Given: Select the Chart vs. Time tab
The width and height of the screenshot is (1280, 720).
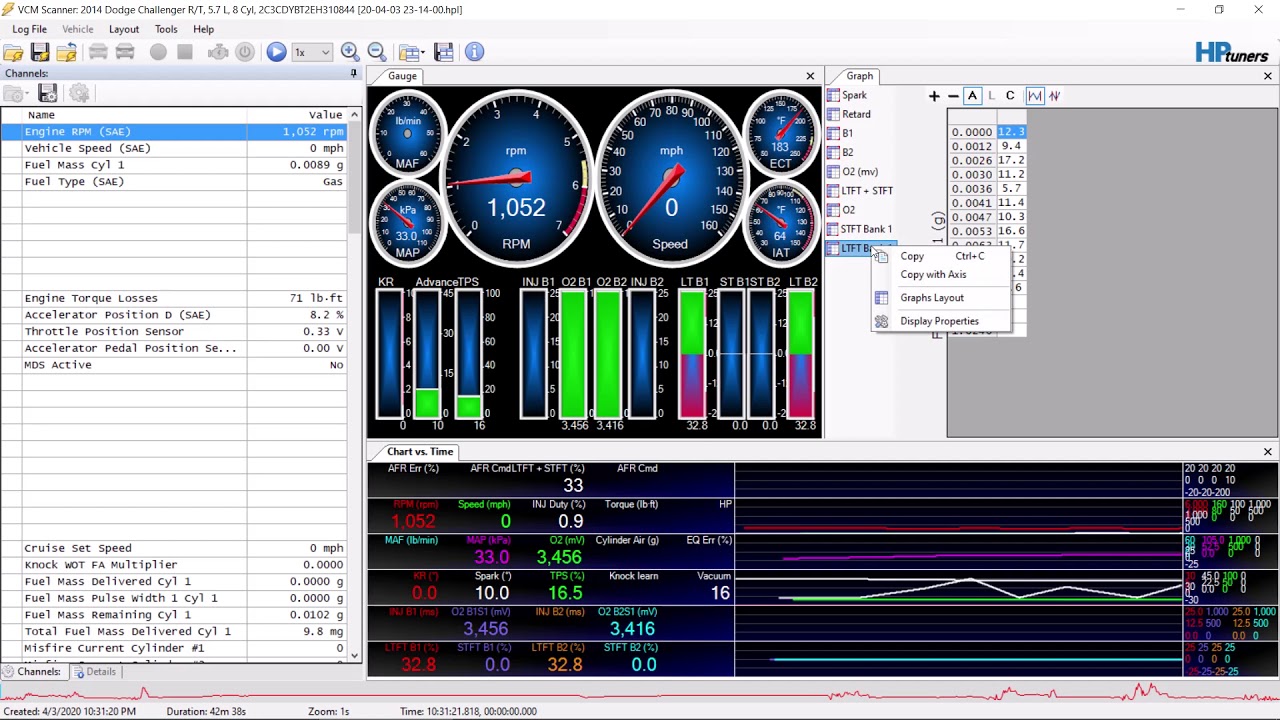Looking at the screenshot, I should coord(420,452).
